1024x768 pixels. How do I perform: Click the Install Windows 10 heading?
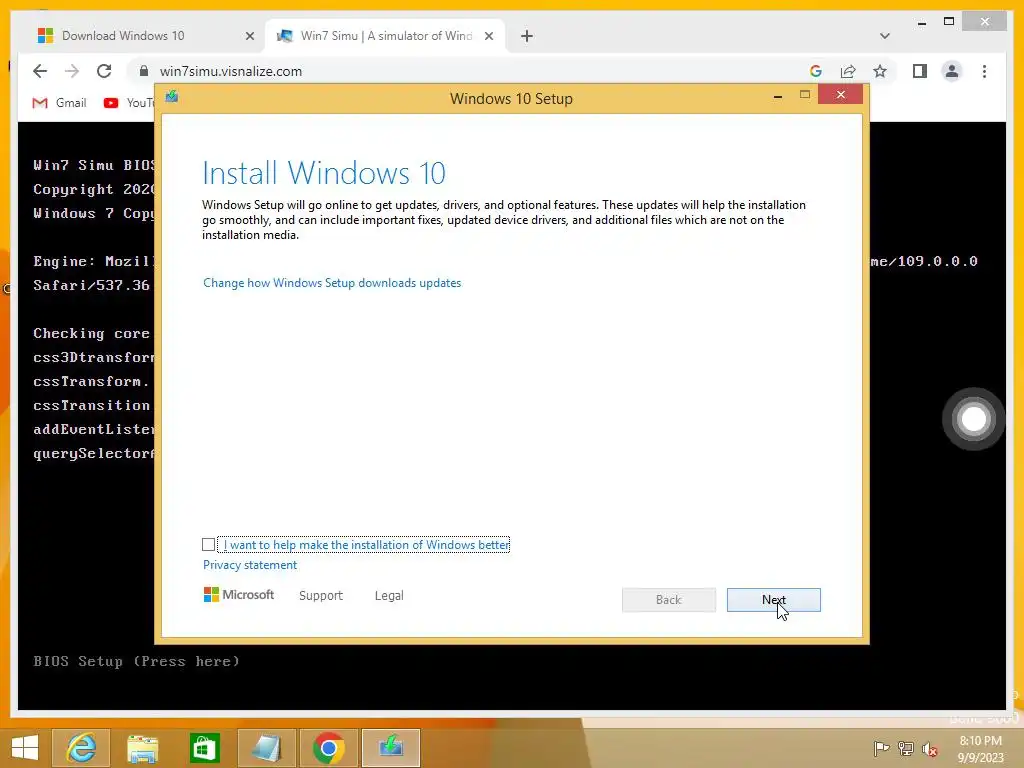pyautogui.click(x=324, y=173)
